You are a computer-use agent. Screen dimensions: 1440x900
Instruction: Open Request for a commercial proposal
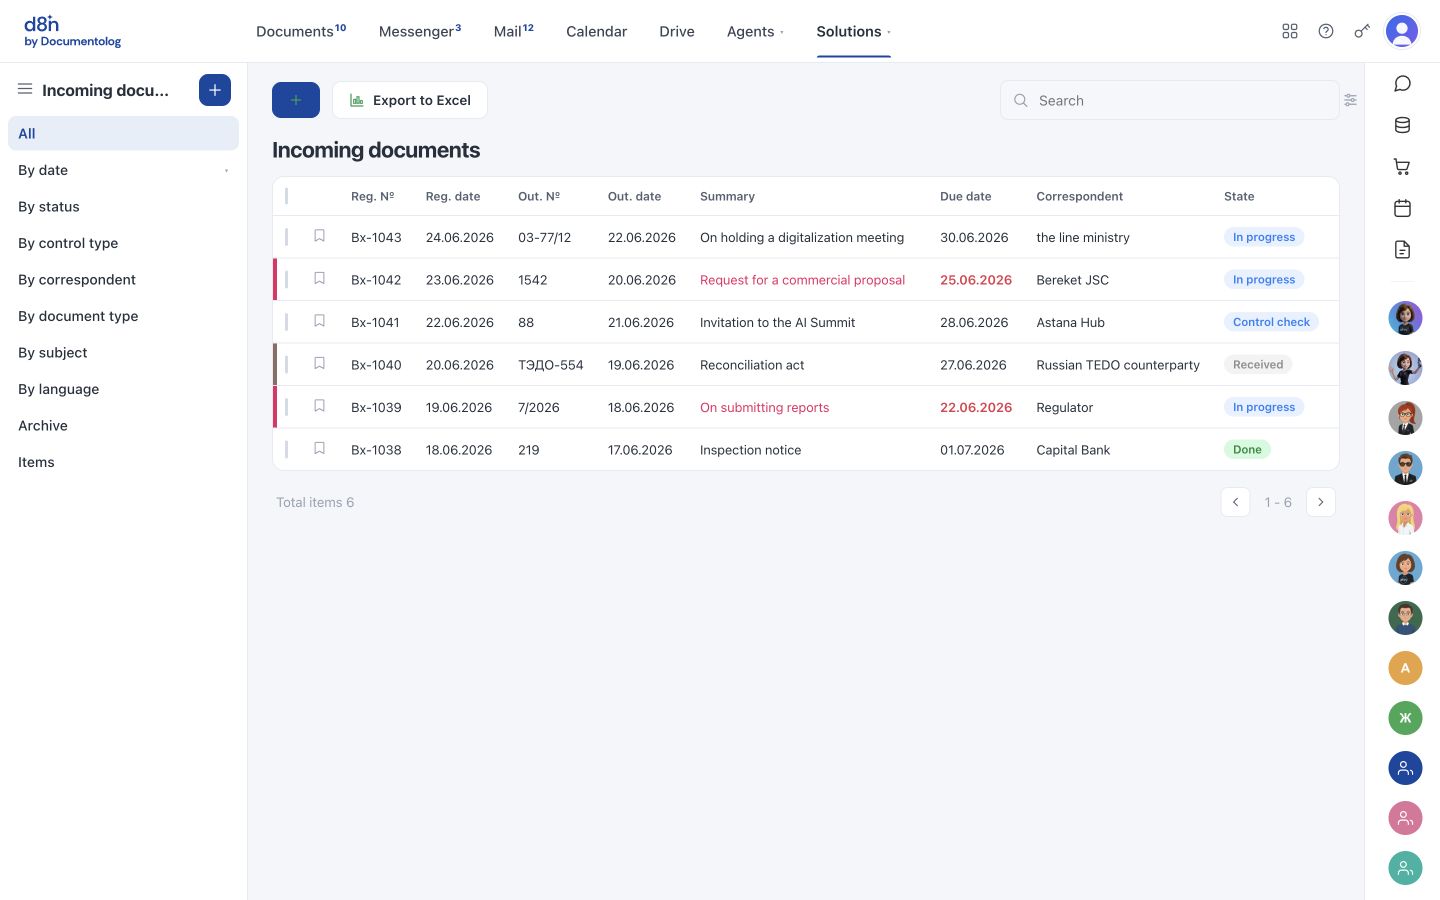coord(802,280)
